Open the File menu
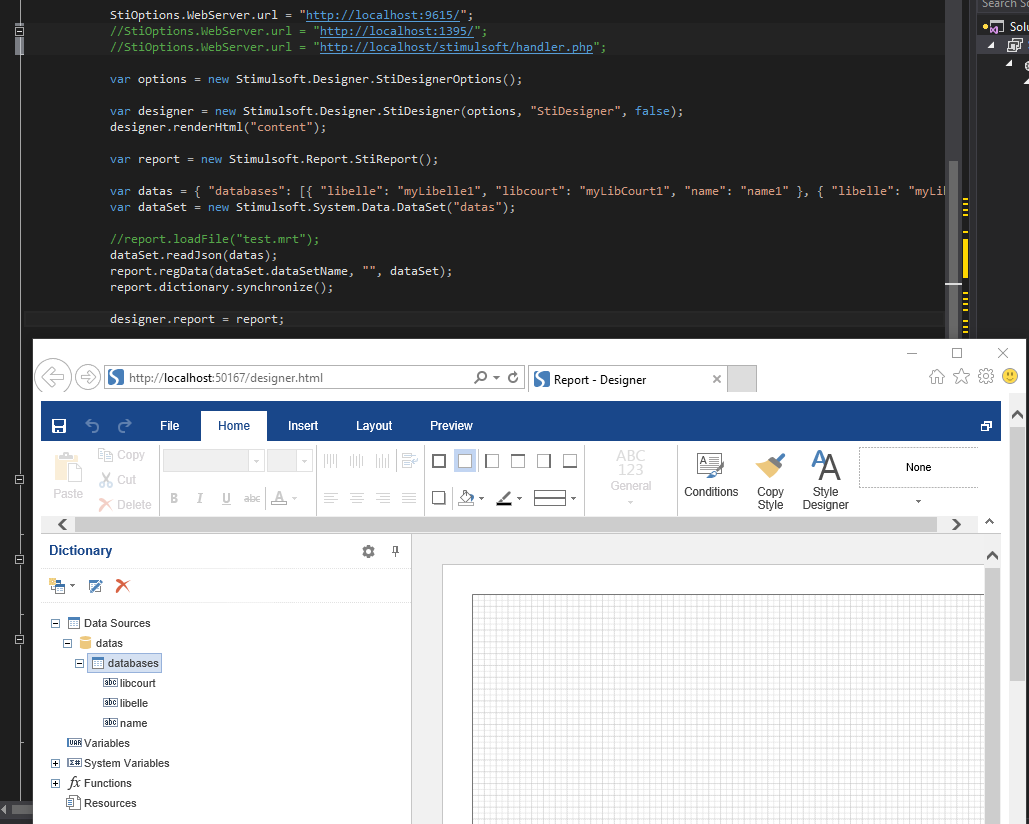Screen dimensions: 1029x824 coord(169,426)
